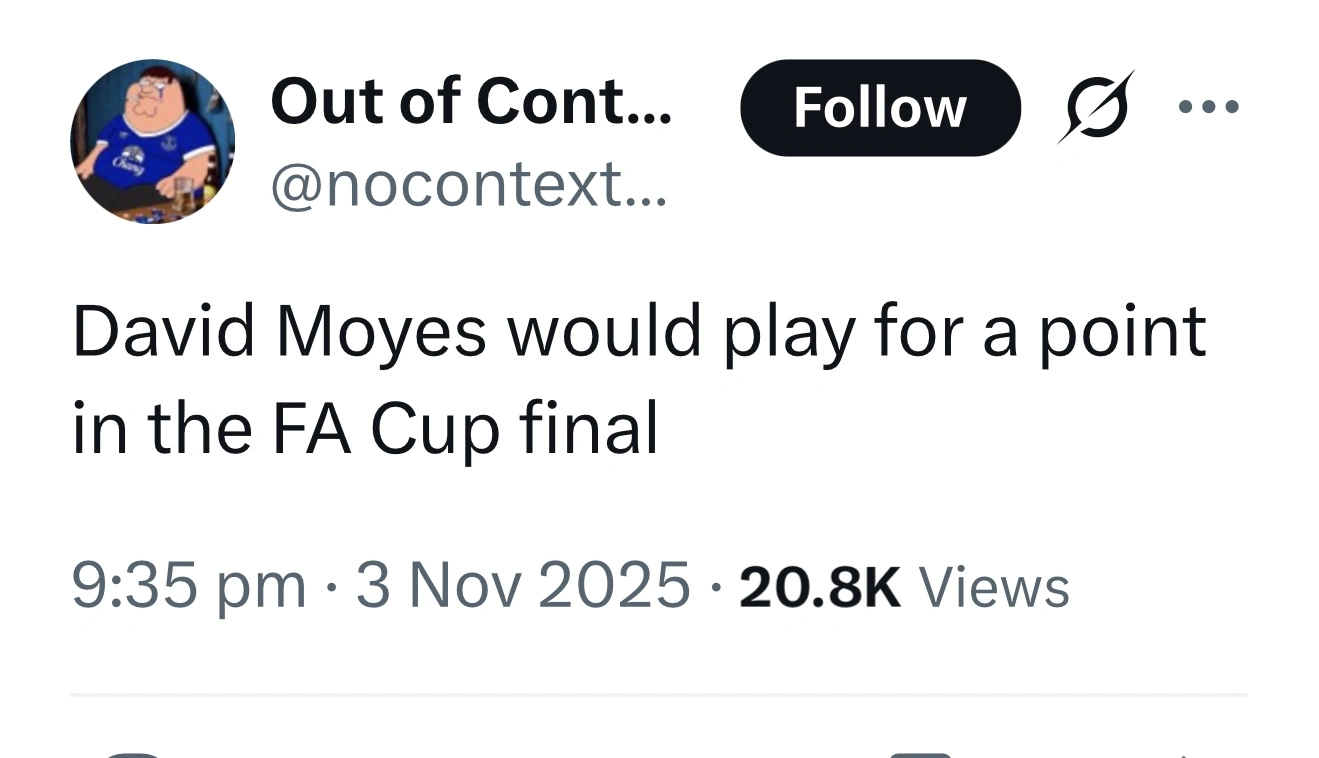Click the word "final" in the tweet

[x=589, y=429]
